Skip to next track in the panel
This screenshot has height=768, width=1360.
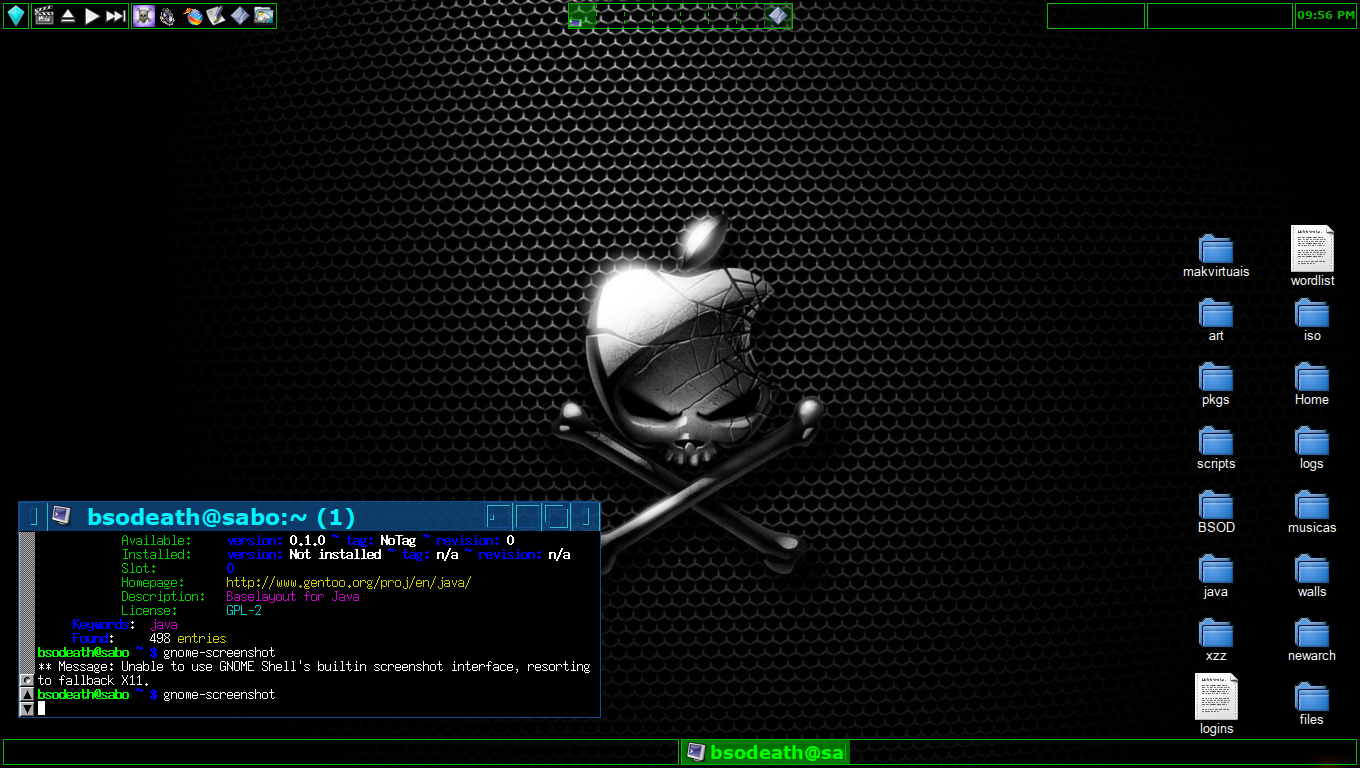click(x=116, y=16)
